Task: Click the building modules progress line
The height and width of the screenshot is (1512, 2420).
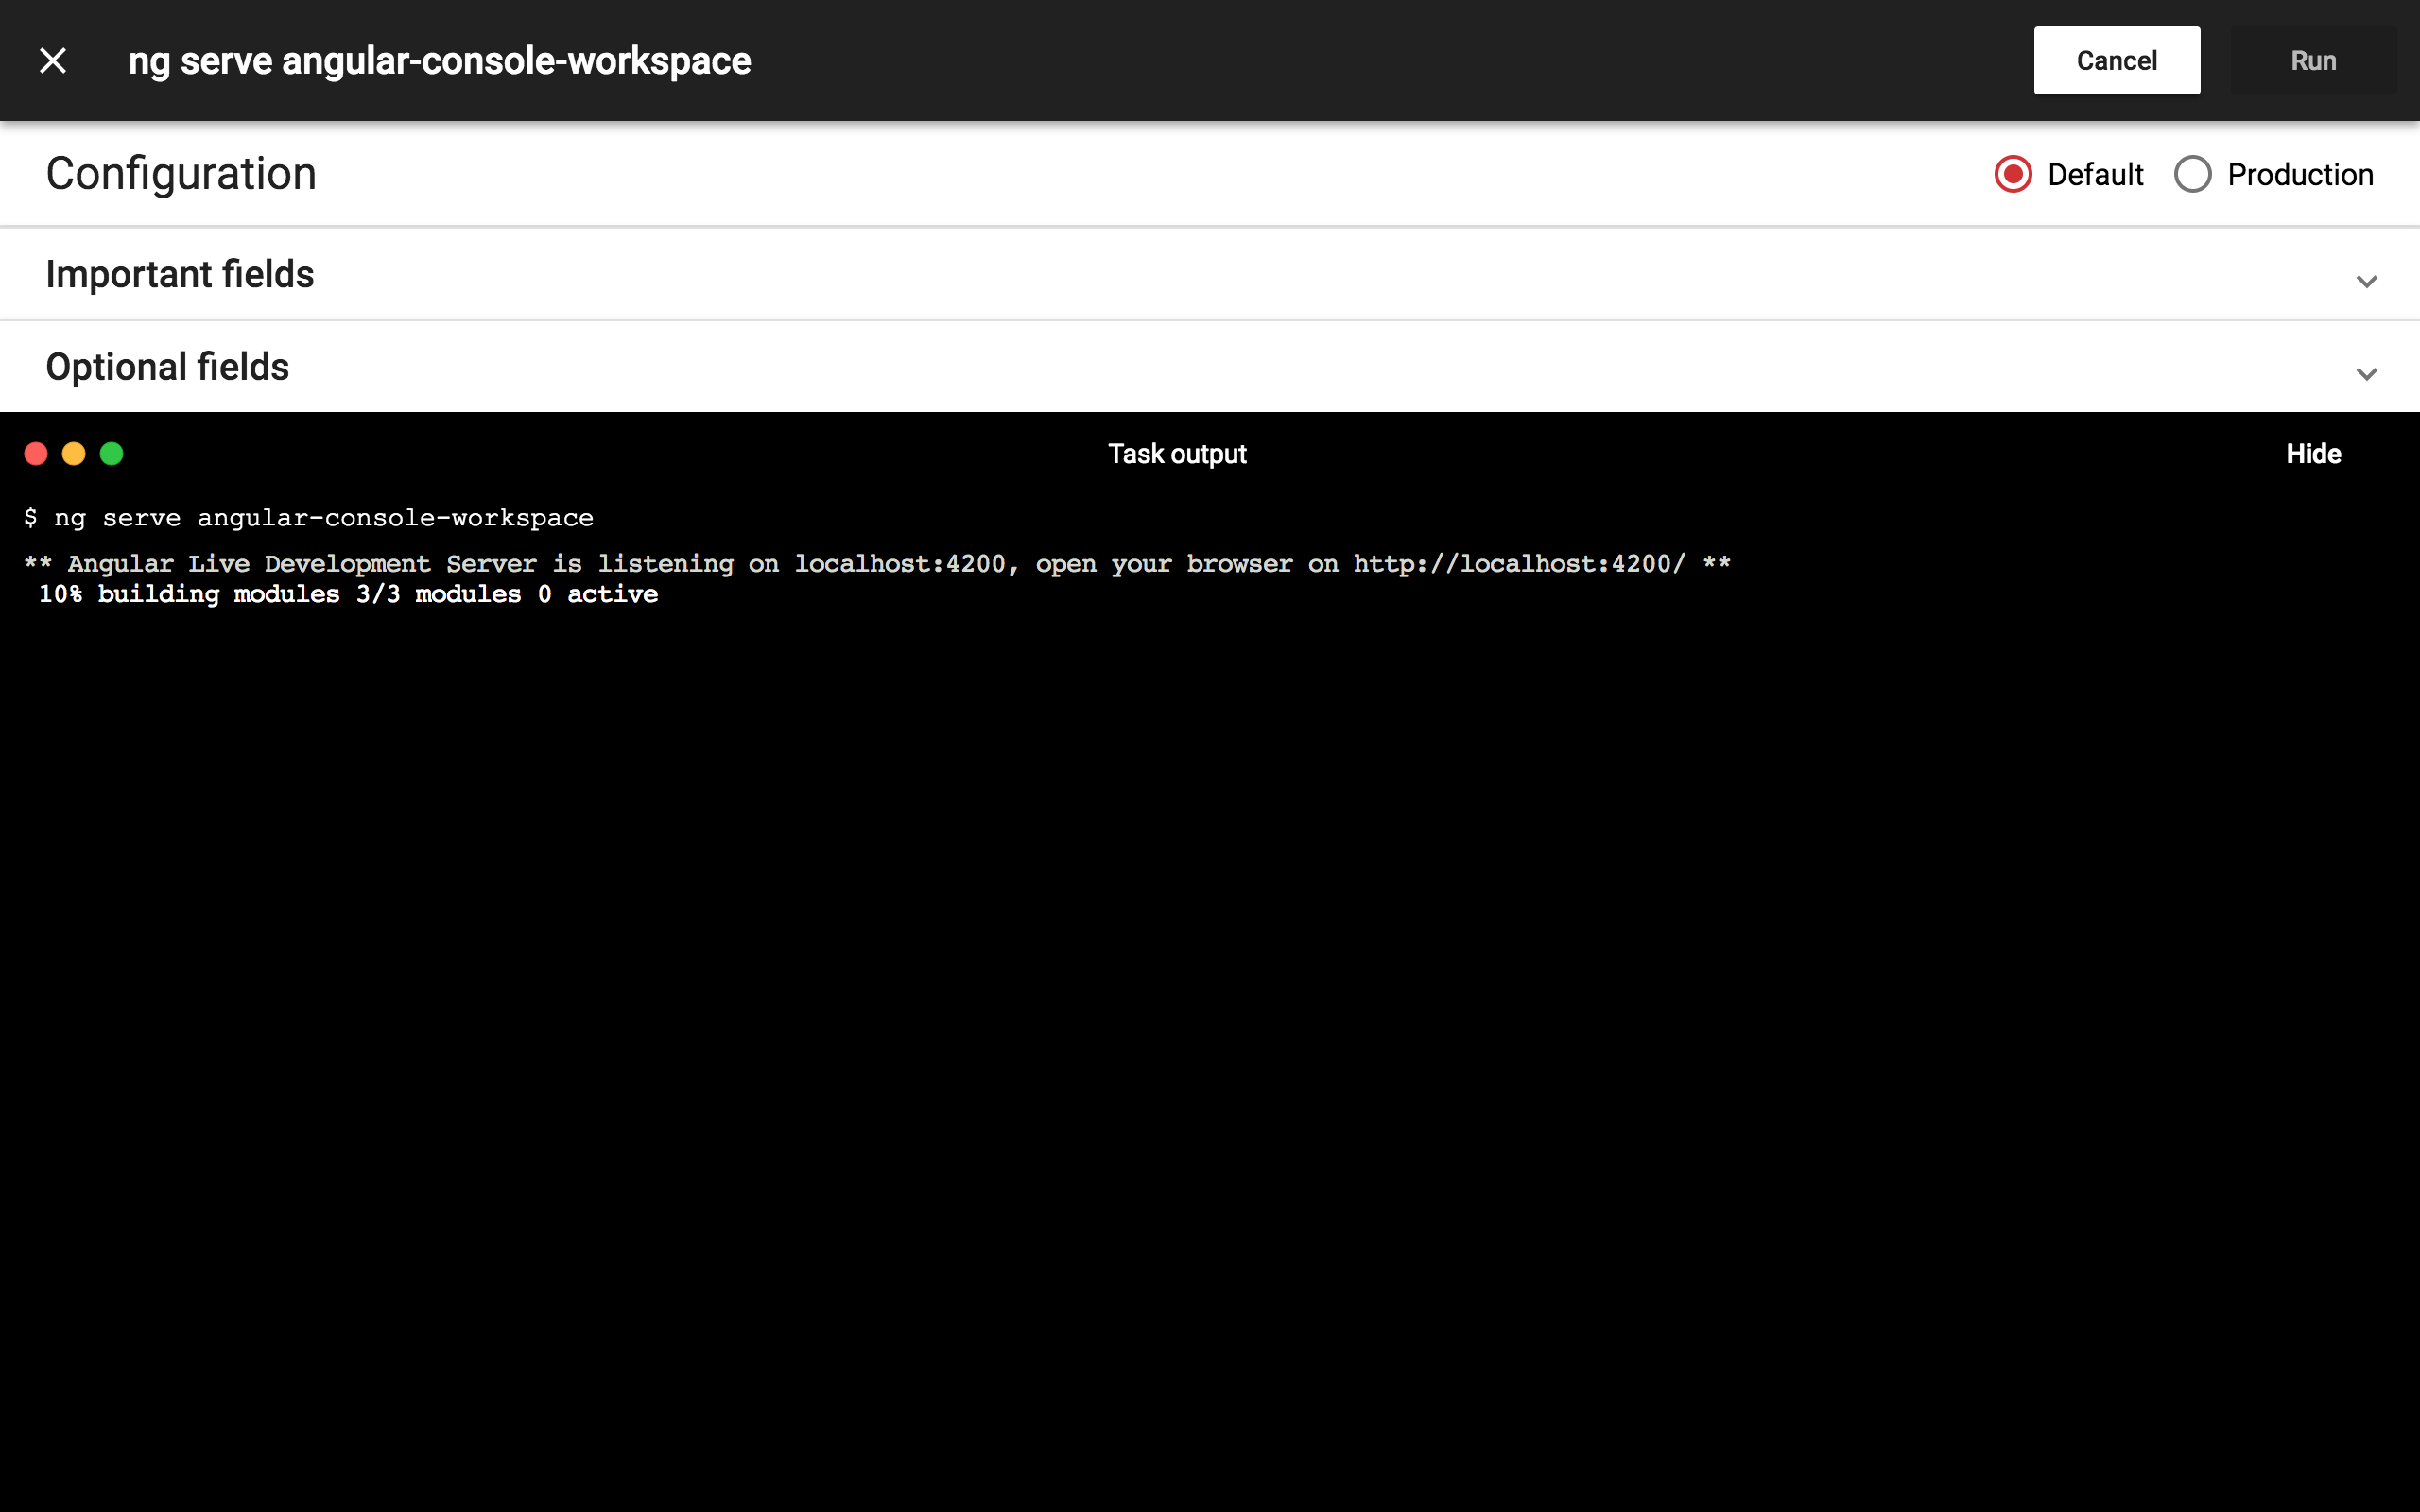Action: point(348,595)
